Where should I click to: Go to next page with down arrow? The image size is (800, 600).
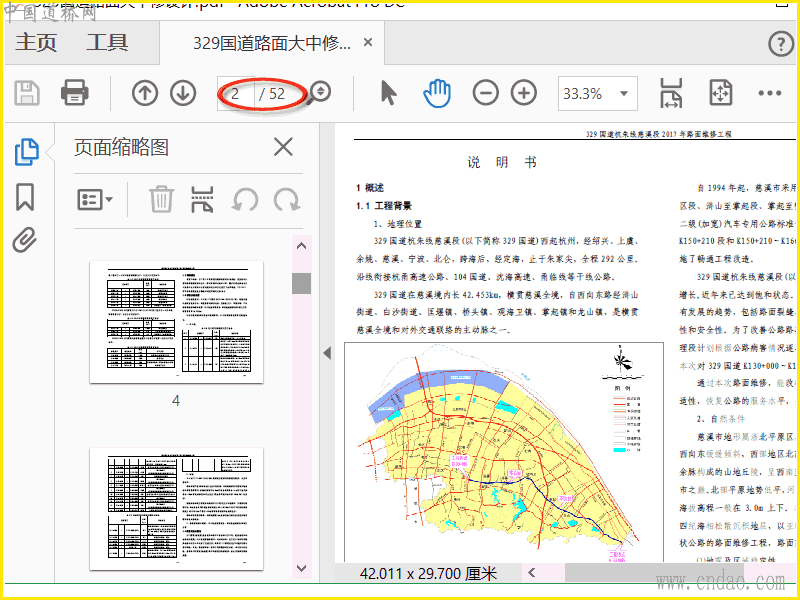point(182,94)
